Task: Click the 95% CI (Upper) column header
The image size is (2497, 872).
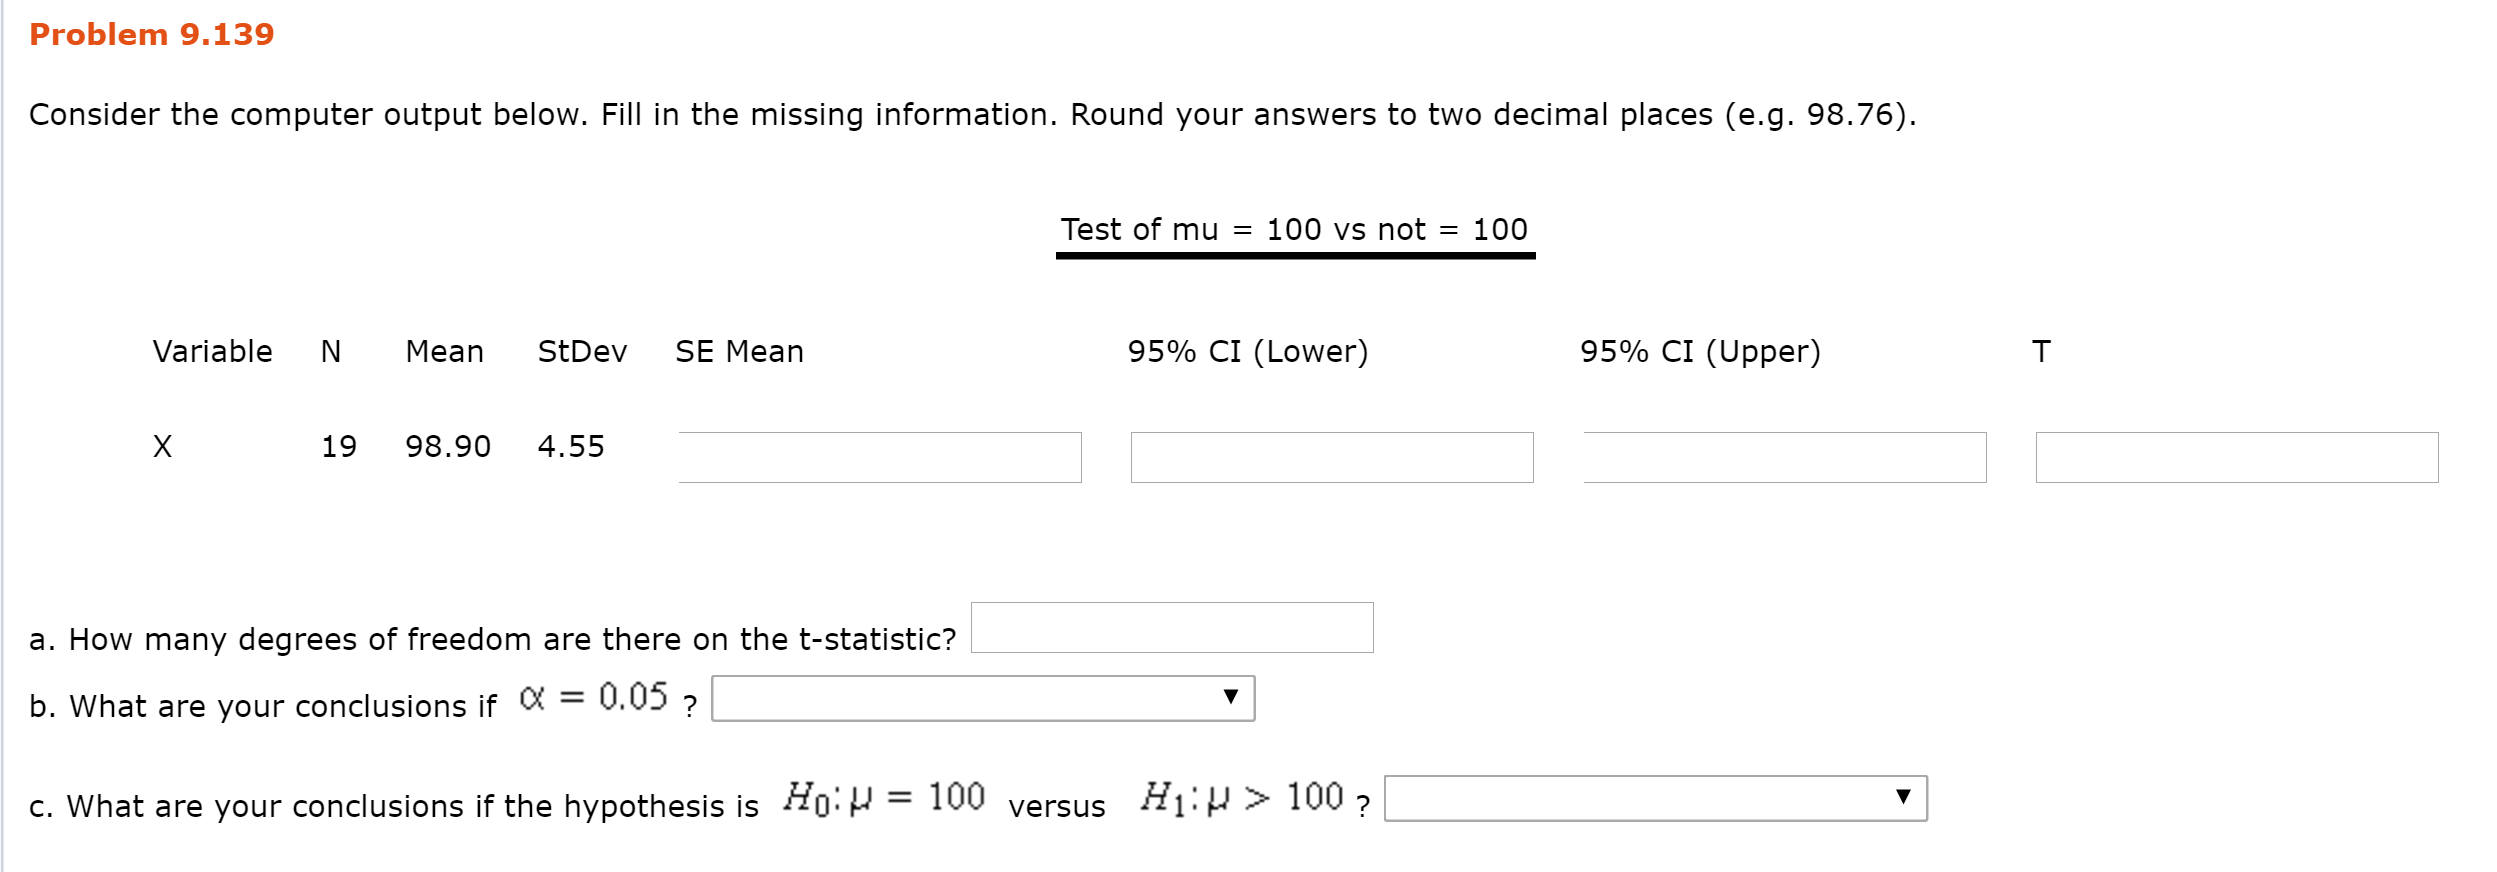Action: pos(1700,351)
